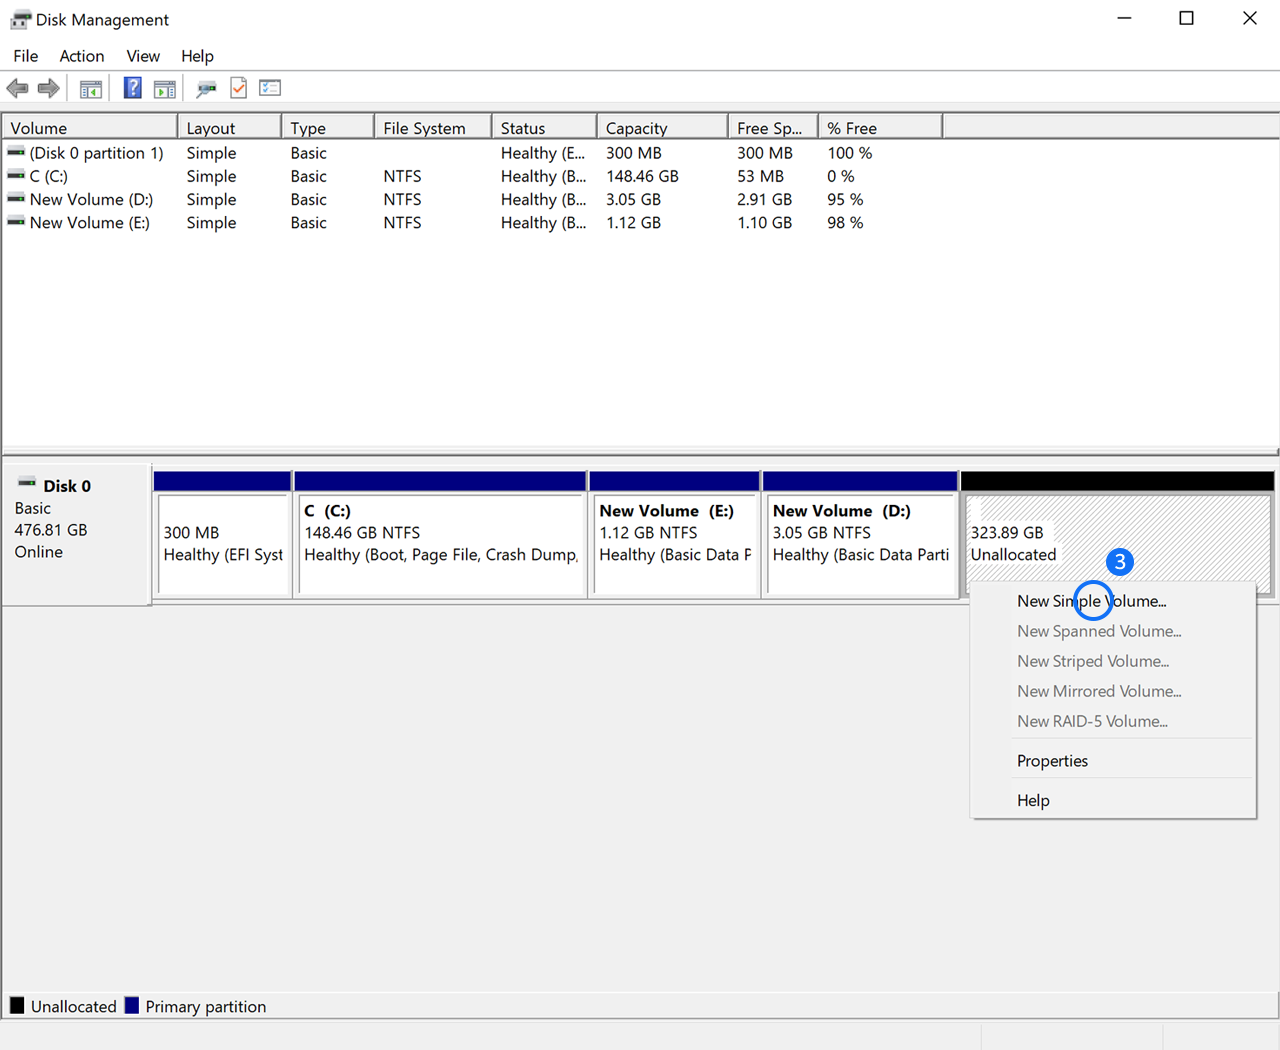The width and height of the screenshot is (1280, 1050).
Task: Select Properties in the context menu
Action: [1052, 761]
